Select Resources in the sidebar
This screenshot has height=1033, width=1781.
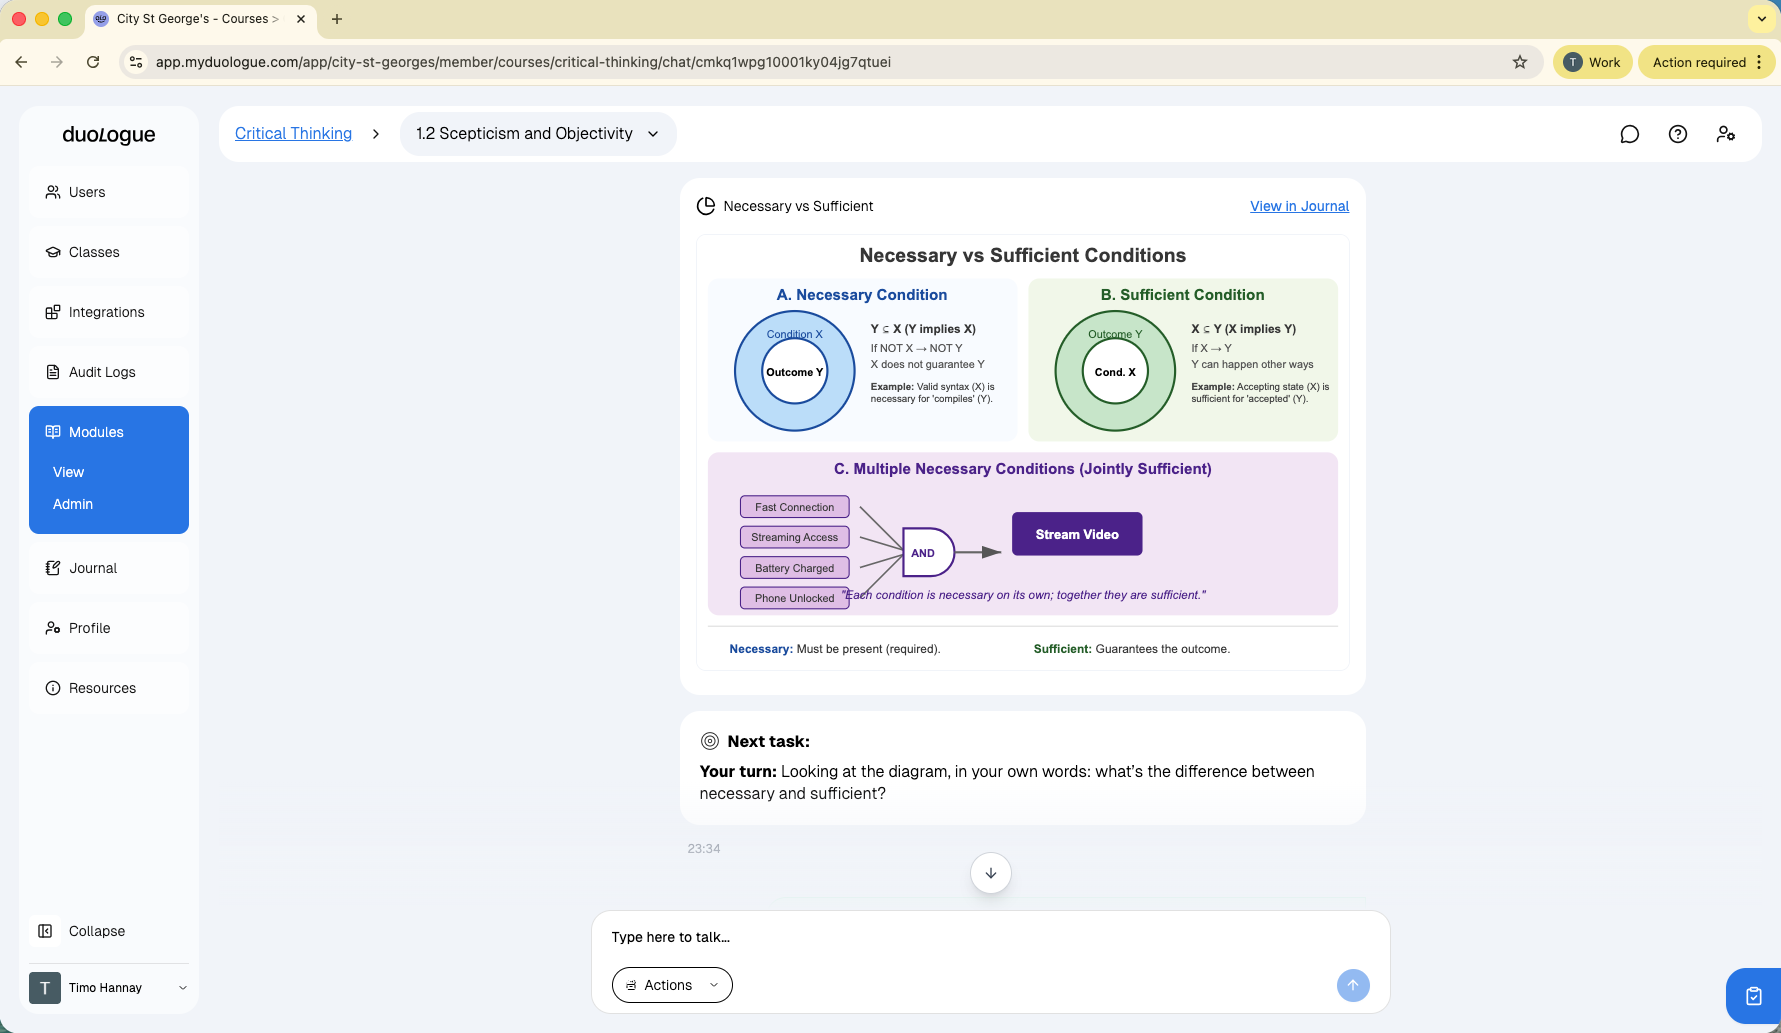click(x=109, y=688)
